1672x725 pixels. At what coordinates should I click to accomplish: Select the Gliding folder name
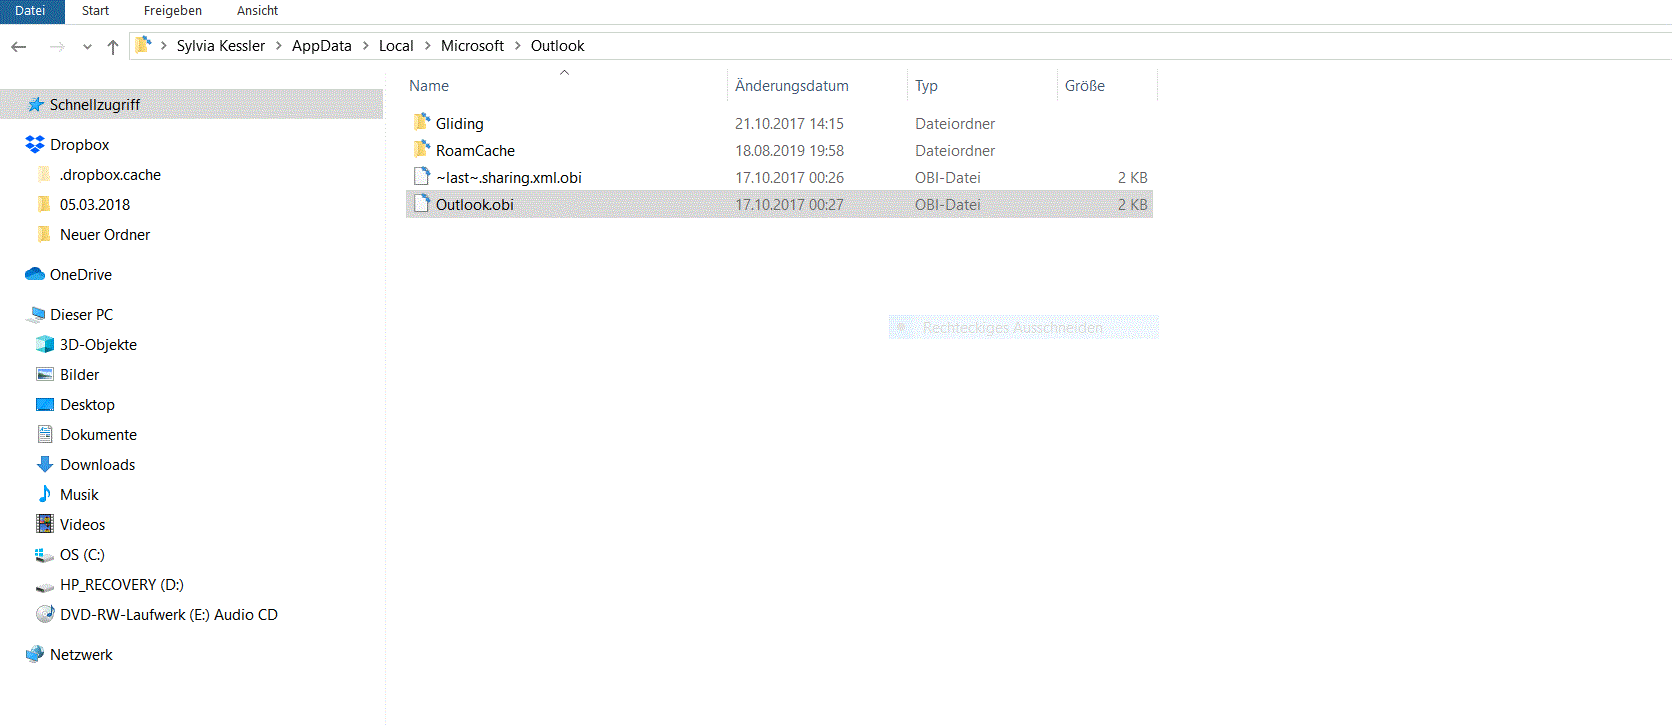459,124
